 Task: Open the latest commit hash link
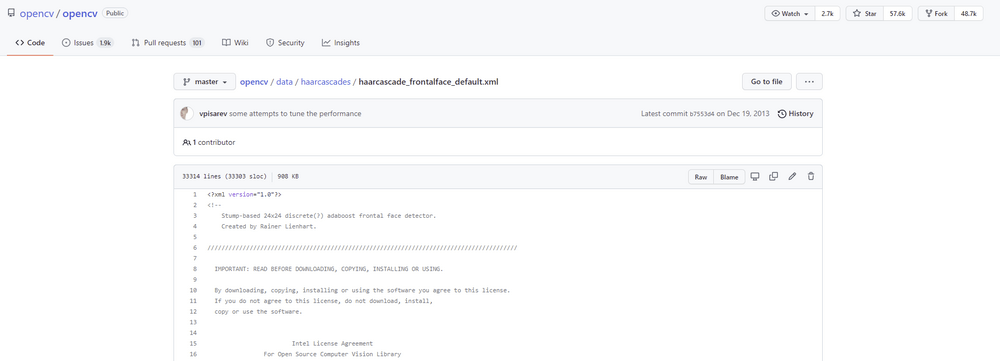[x=702, y=114]
